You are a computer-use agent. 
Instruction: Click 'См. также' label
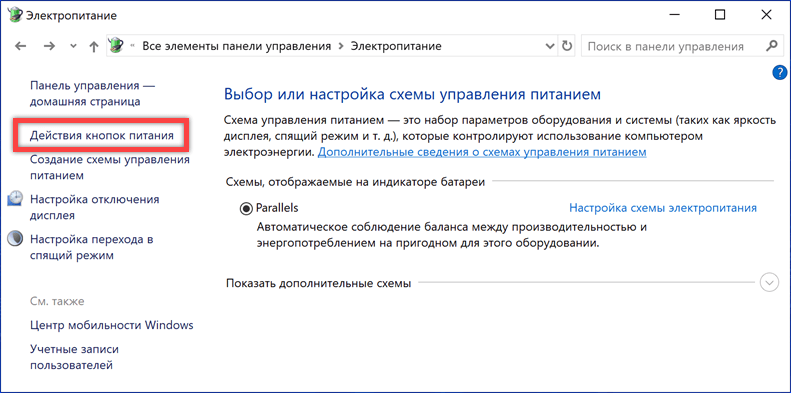click(57, 301)
